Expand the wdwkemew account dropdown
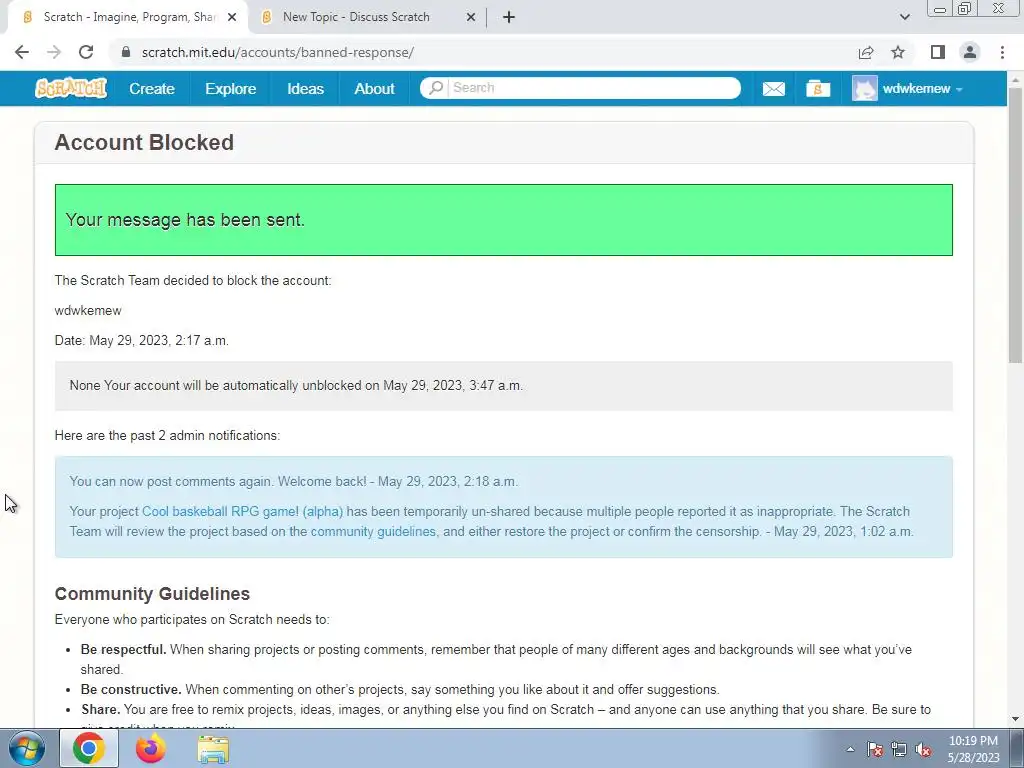1024x768 pixels. click(959, 89)
